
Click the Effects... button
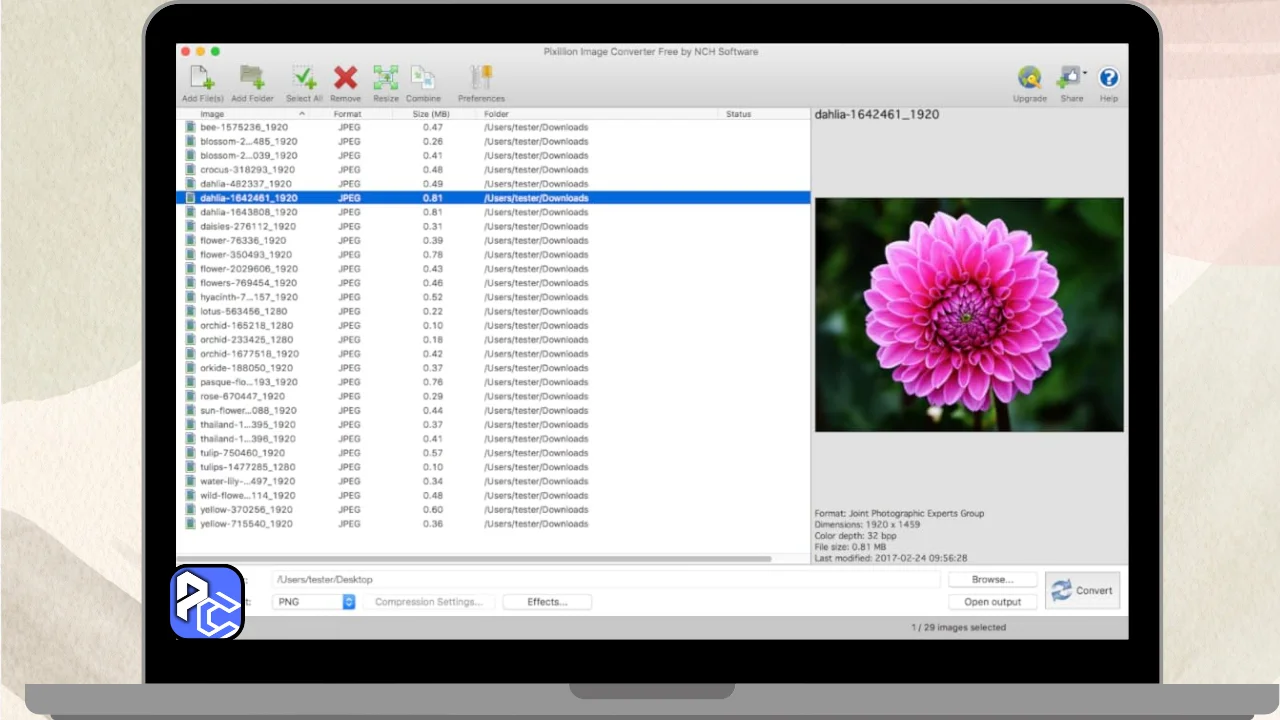547,602
